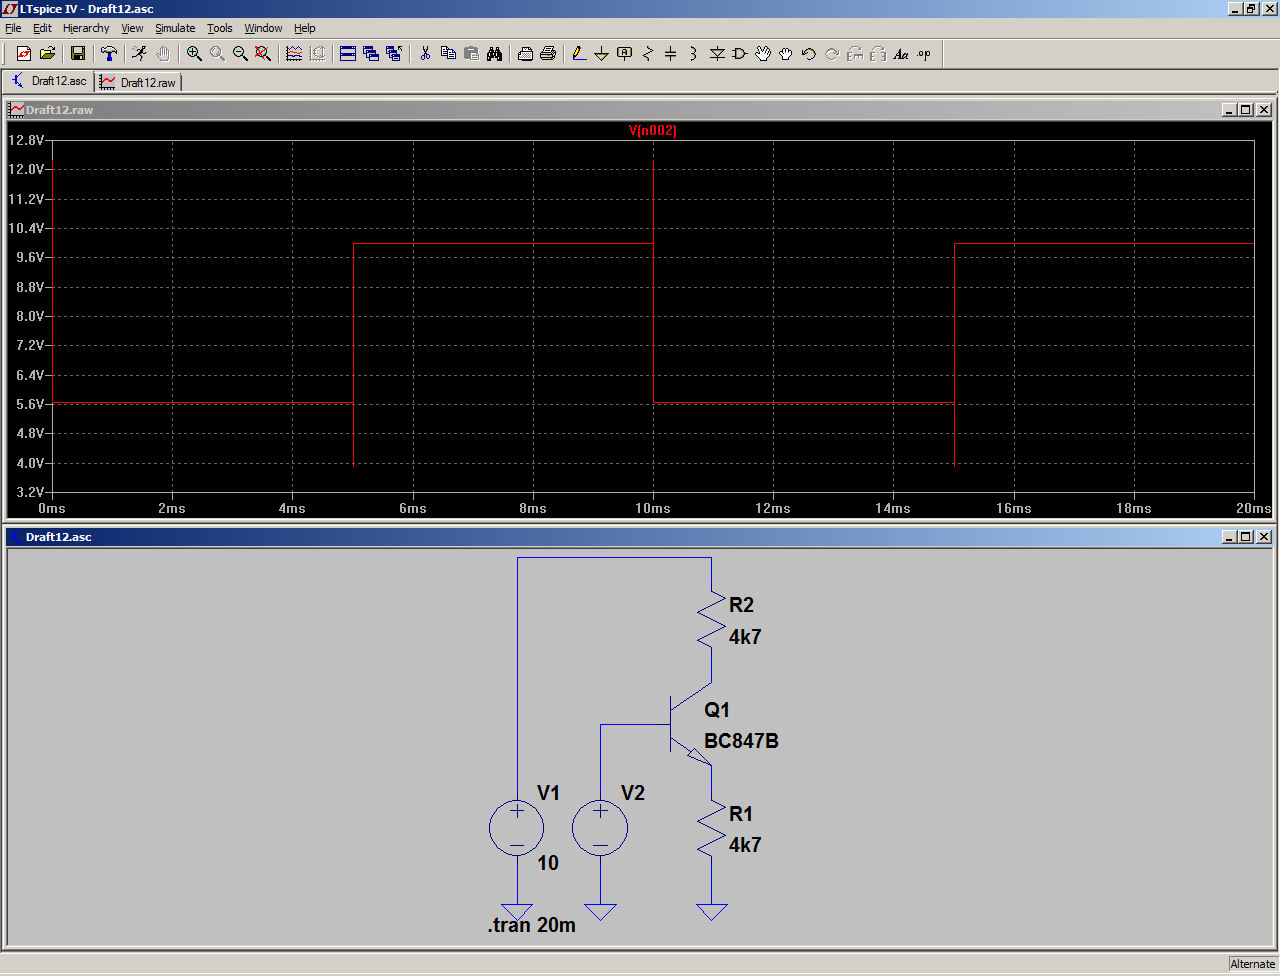Viewport: 1280px width, 976px height.
Task: Open the View menu
Action: (132, 28)
